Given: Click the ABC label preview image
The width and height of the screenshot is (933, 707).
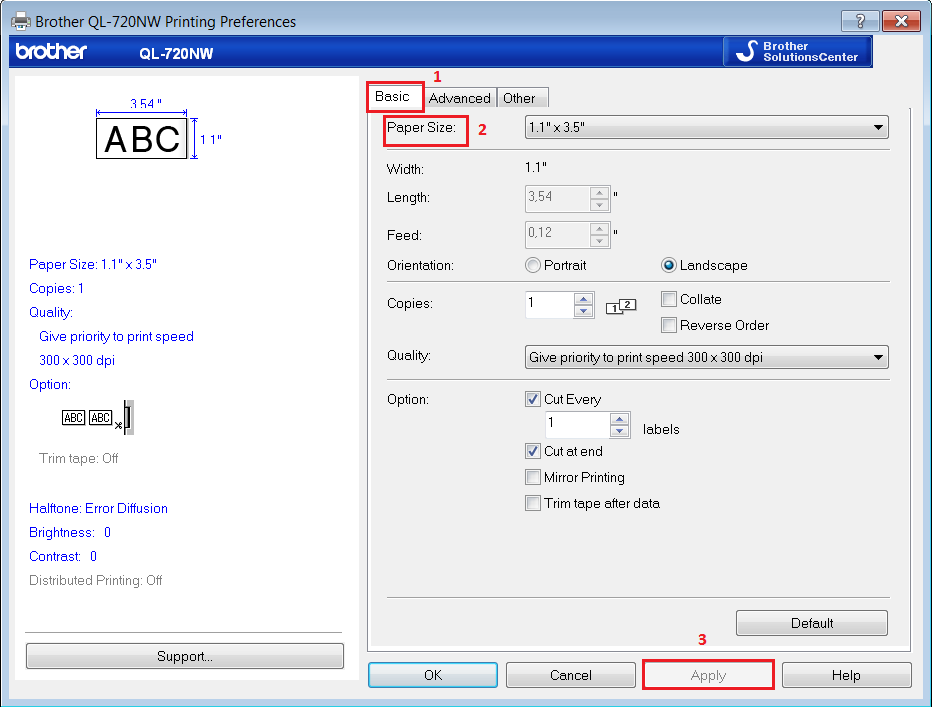Looking at the screenshot, I should point(142,139).
